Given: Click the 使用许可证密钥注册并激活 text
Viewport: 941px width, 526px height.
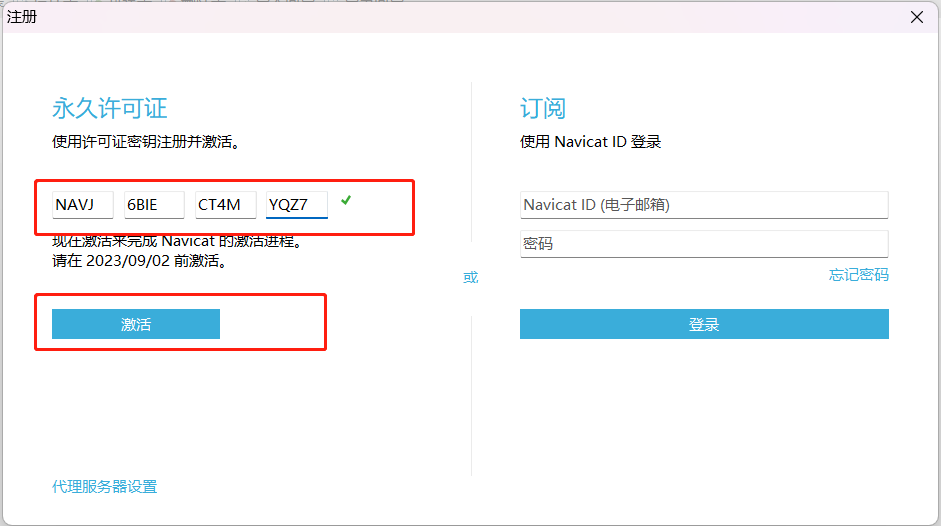Looking at the screenshot, I should coord(146,142).
